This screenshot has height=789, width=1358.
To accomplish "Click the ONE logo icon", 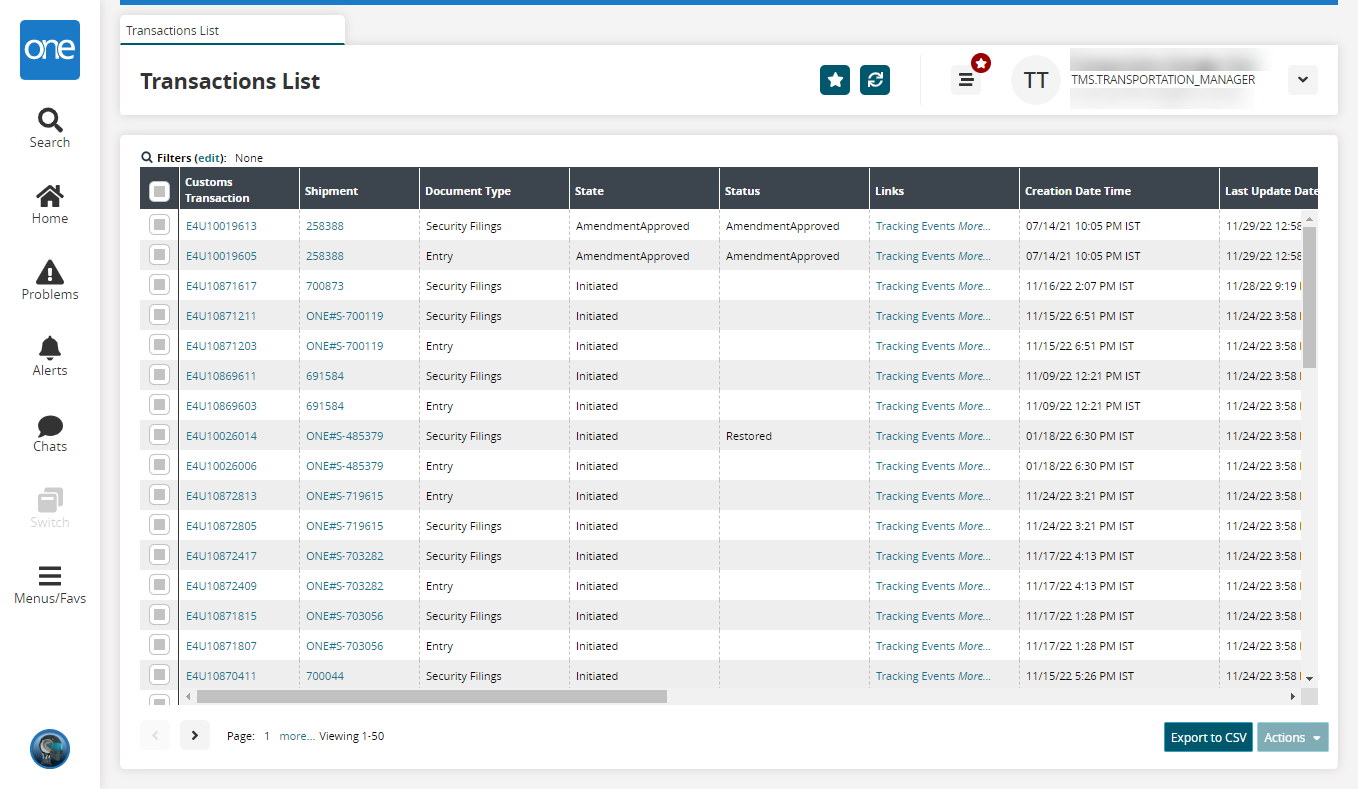I will point(50,50).
